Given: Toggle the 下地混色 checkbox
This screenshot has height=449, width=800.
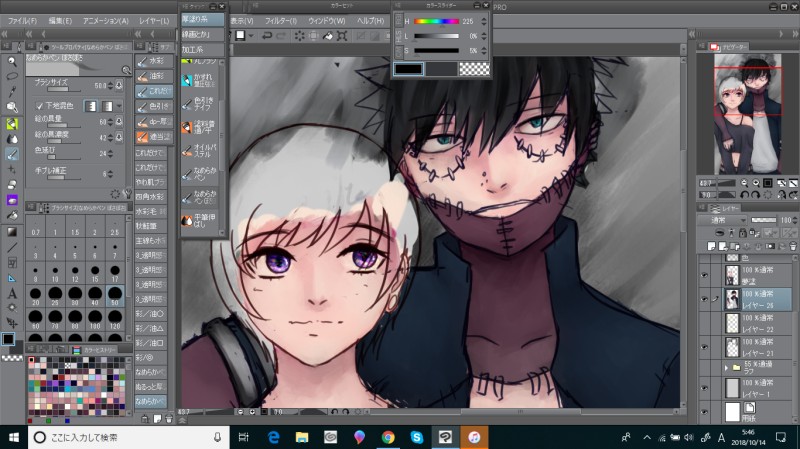Looking at the screenshot, I should click(x=39, y=106).
